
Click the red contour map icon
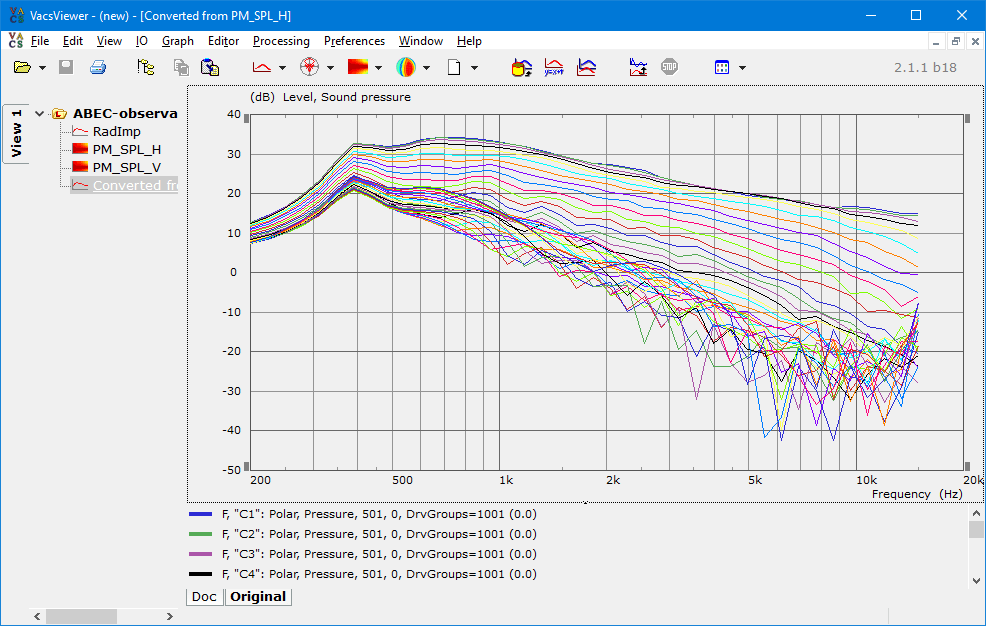coord(358,67)
